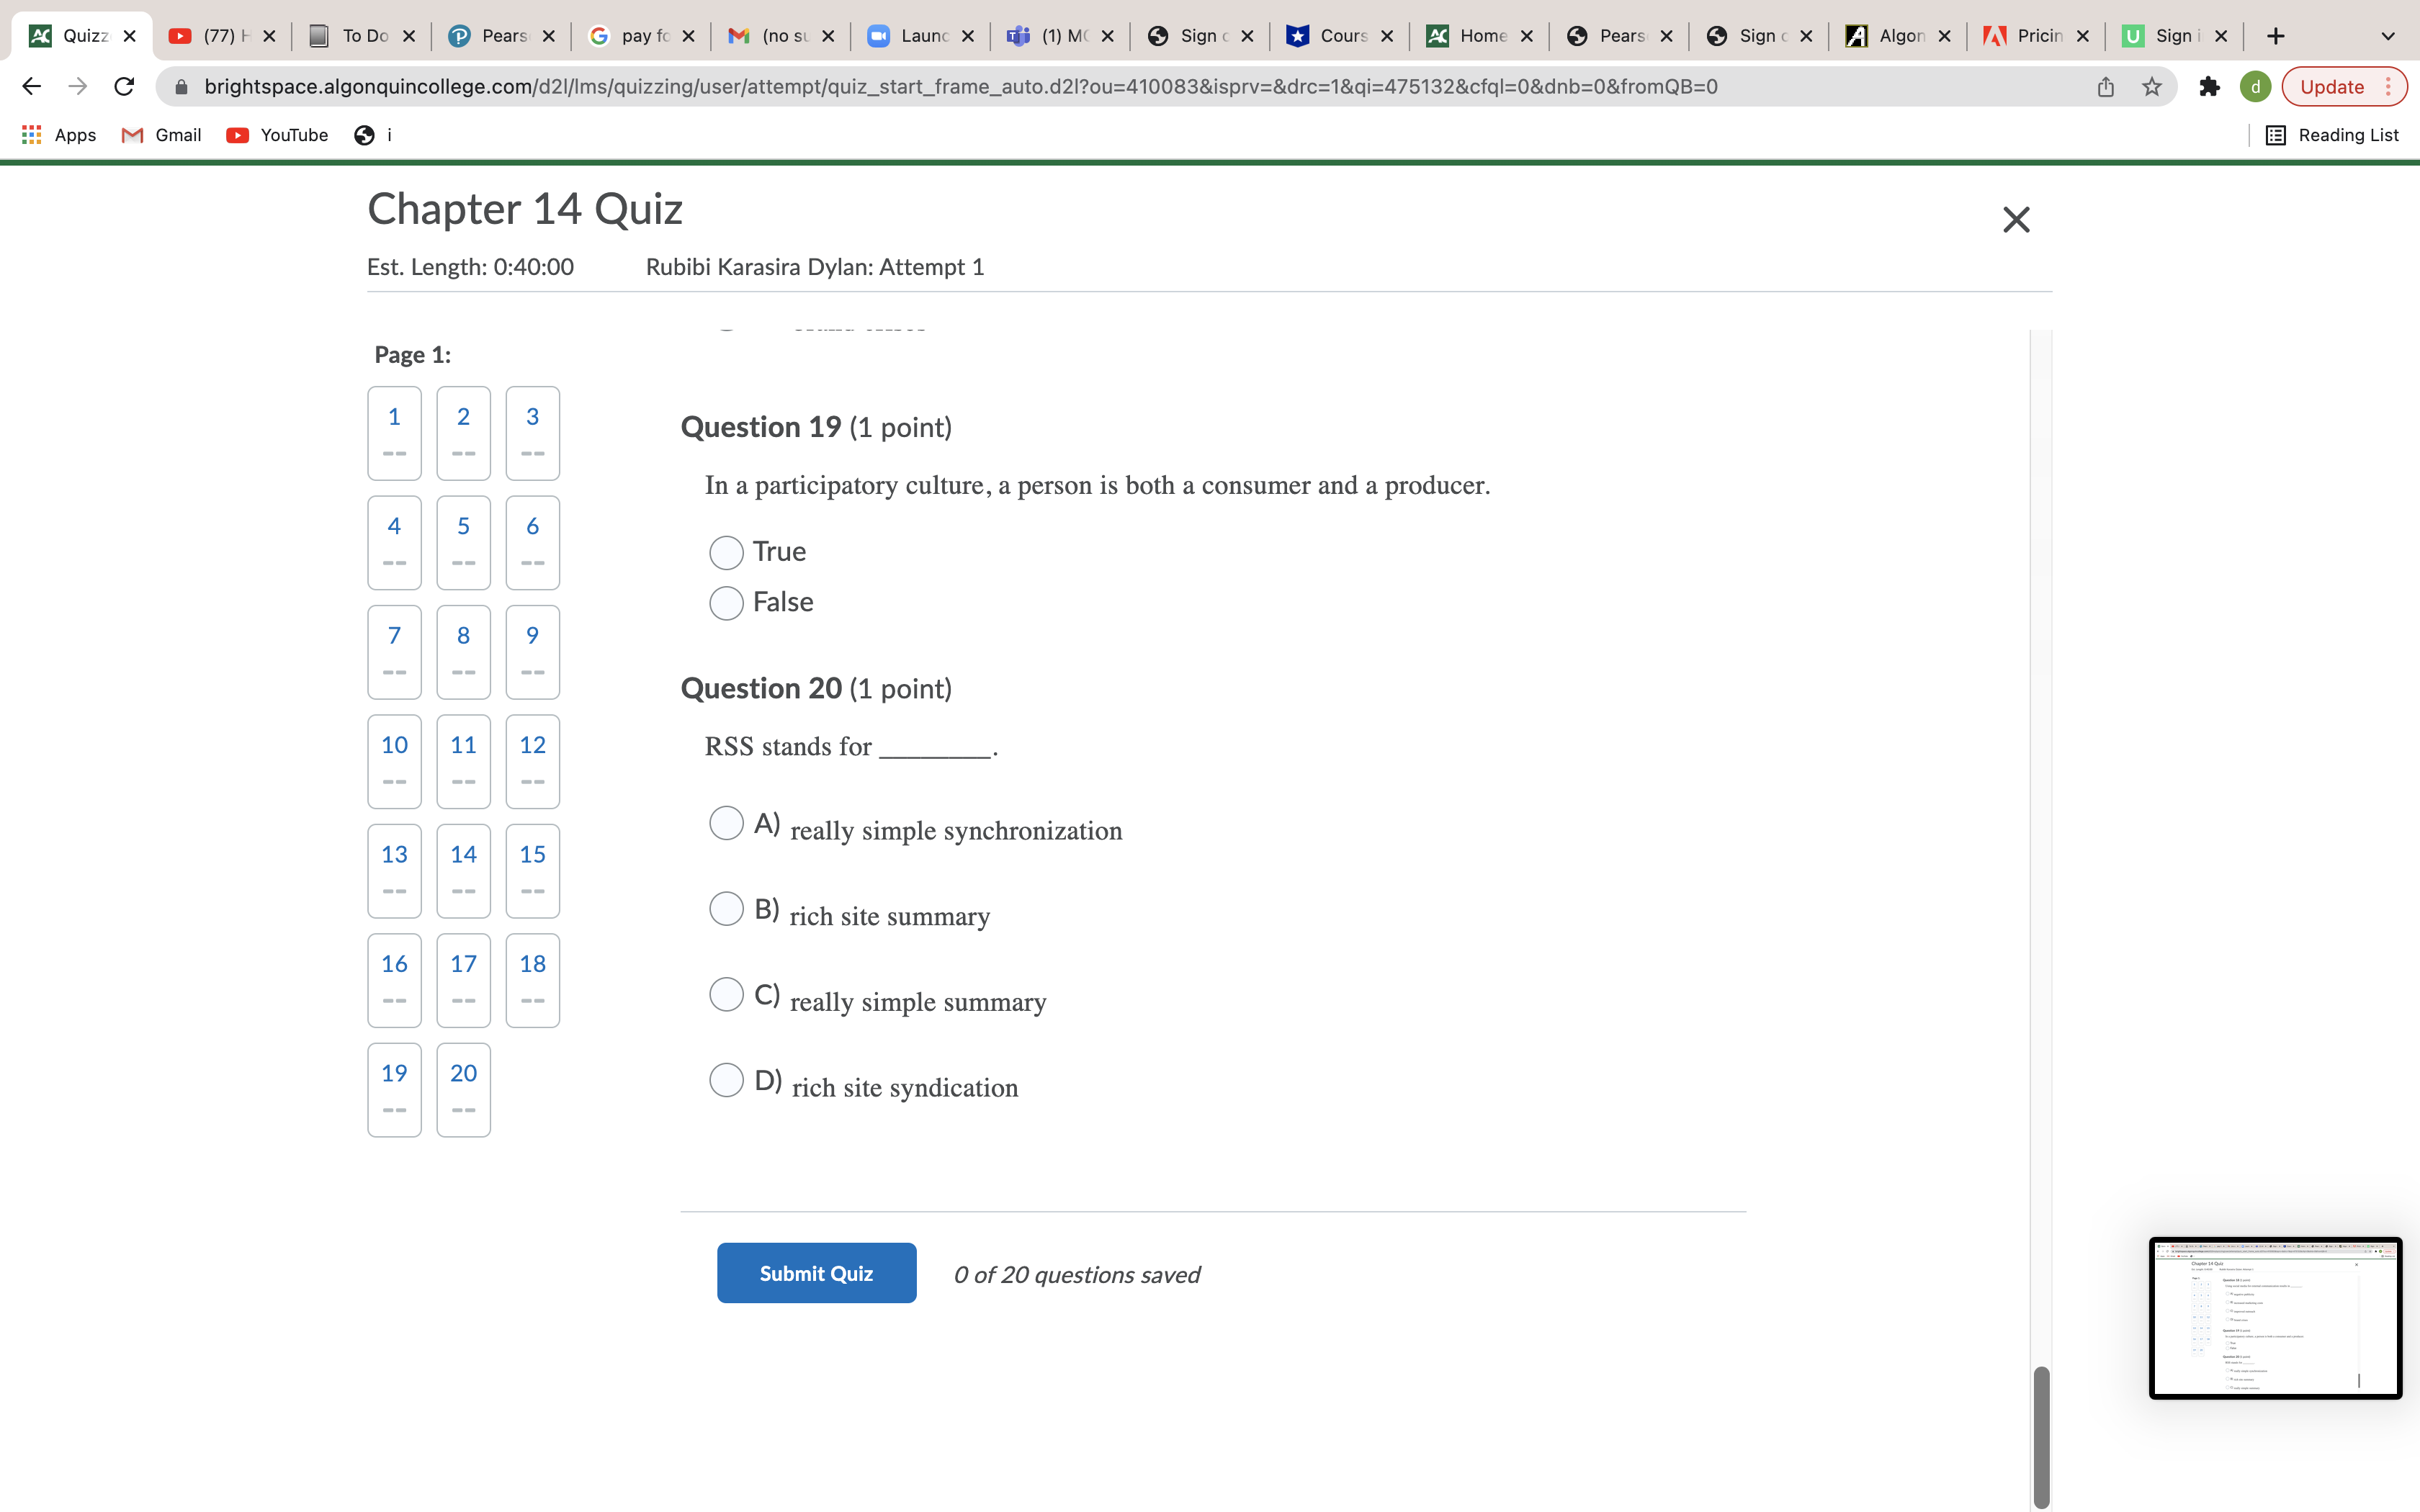
Task: Open Gmail from the bookmarks bar
Action: pyautogui.click(x=161, y=134)
